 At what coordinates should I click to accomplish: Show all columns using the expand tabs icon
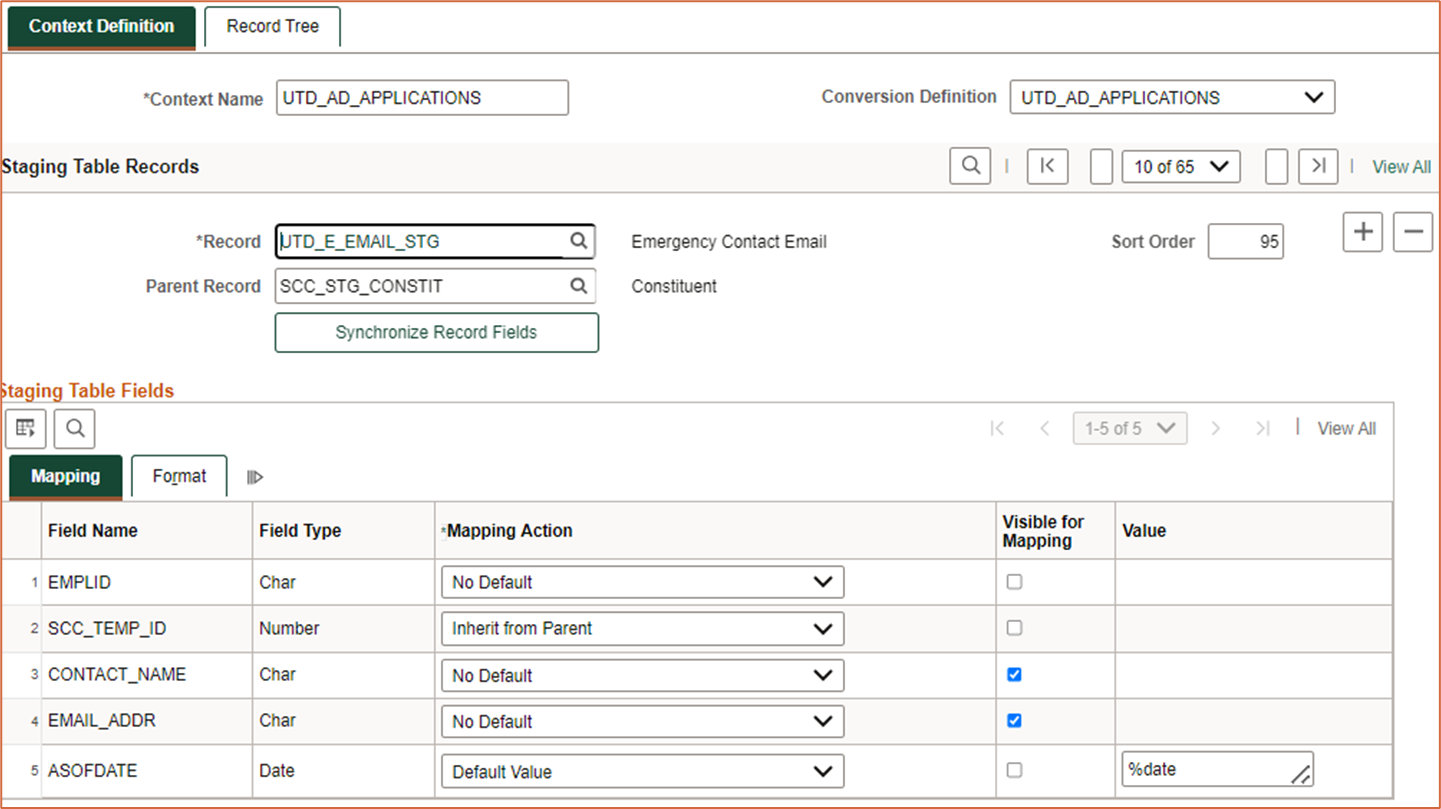pos(255,477)
